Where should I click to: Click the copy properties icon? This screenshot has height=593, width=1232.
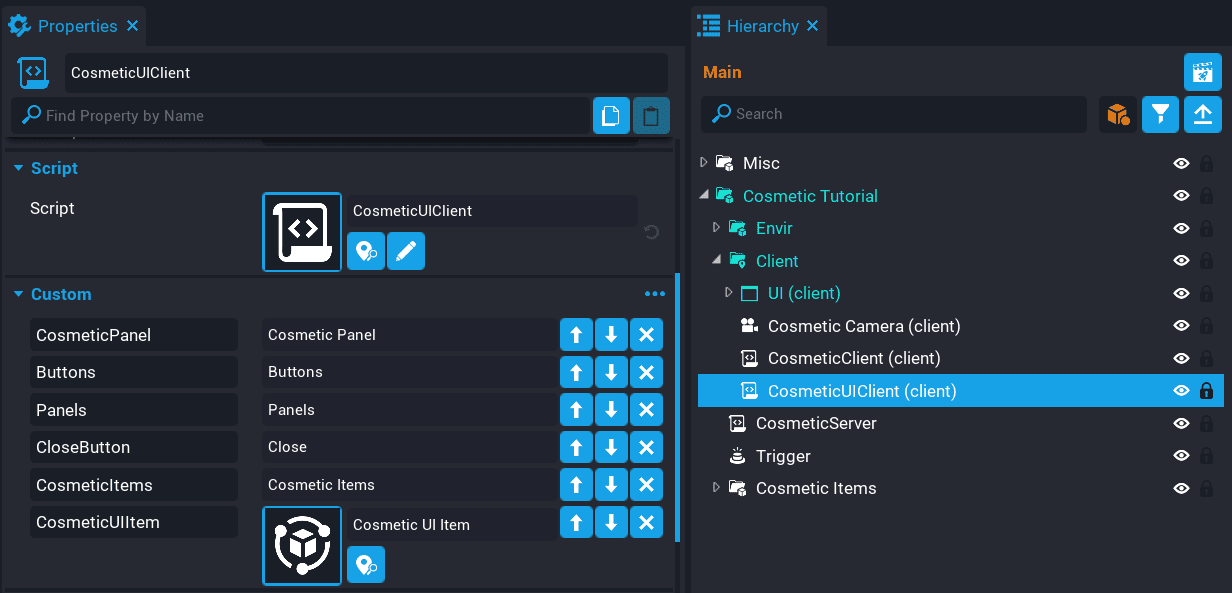tap(611, 116)
